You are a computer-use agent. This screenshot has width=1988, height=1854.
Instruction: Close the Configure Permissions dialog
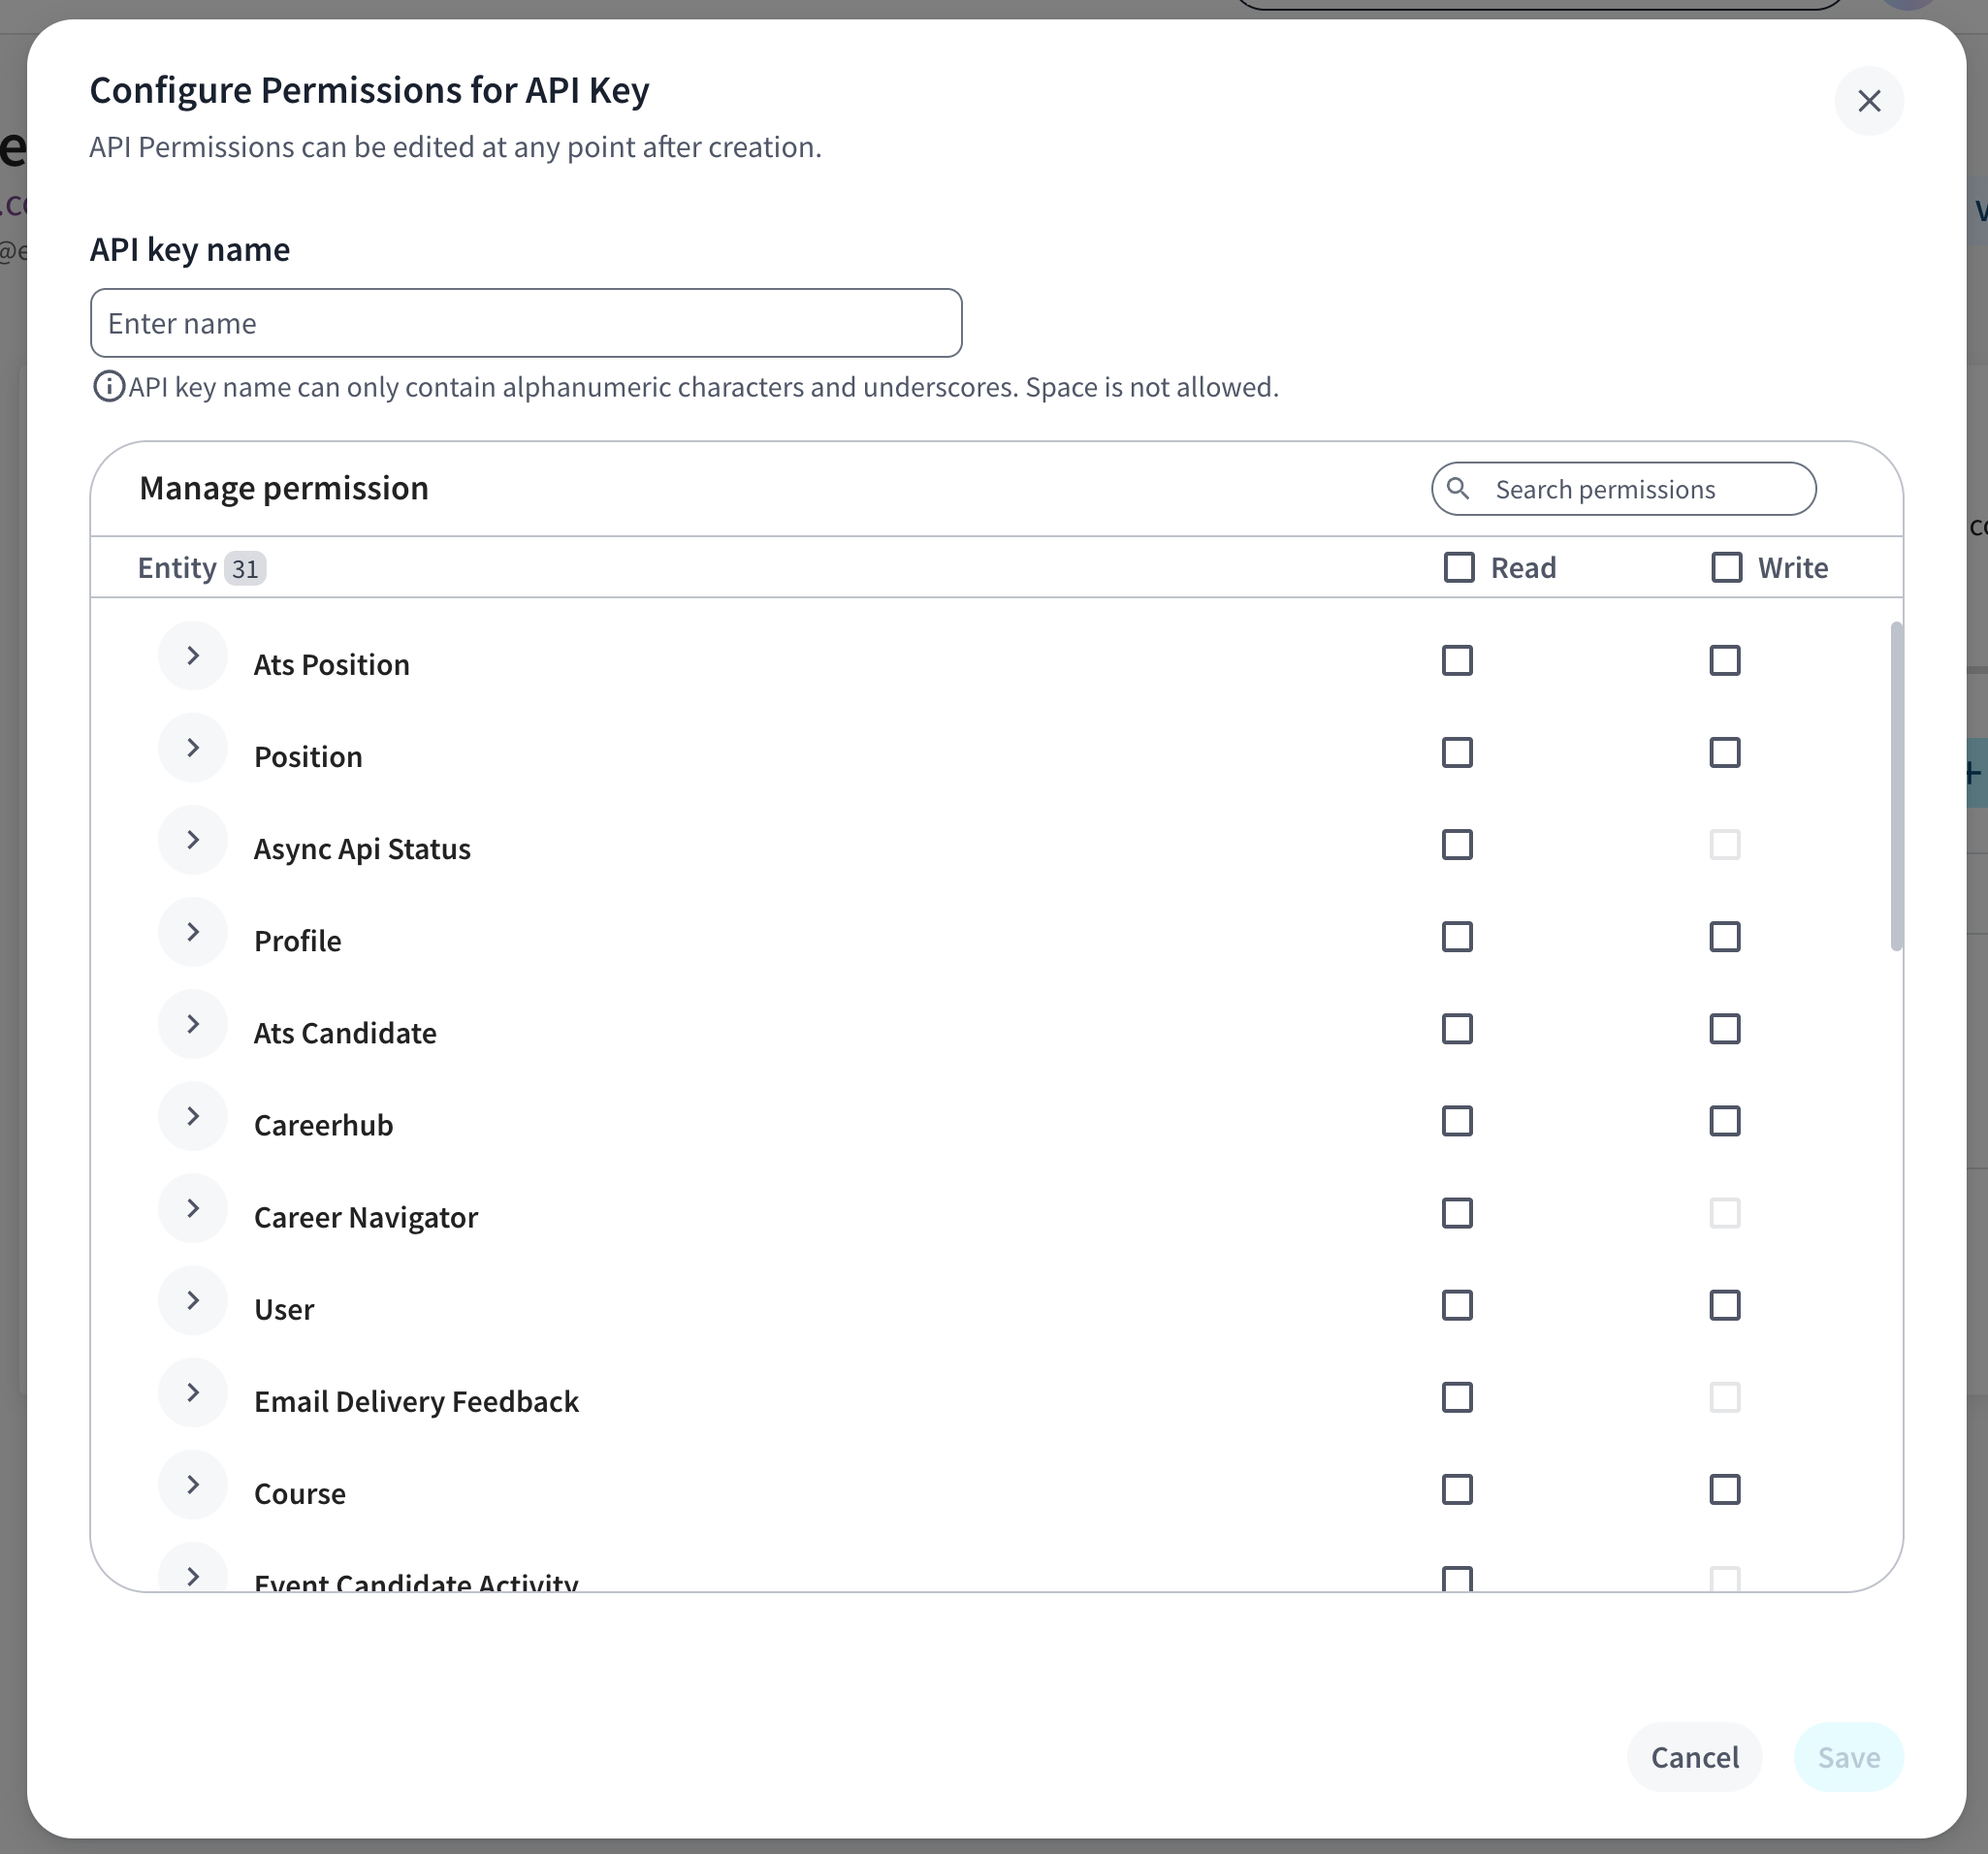click(x=1868, y=101)
